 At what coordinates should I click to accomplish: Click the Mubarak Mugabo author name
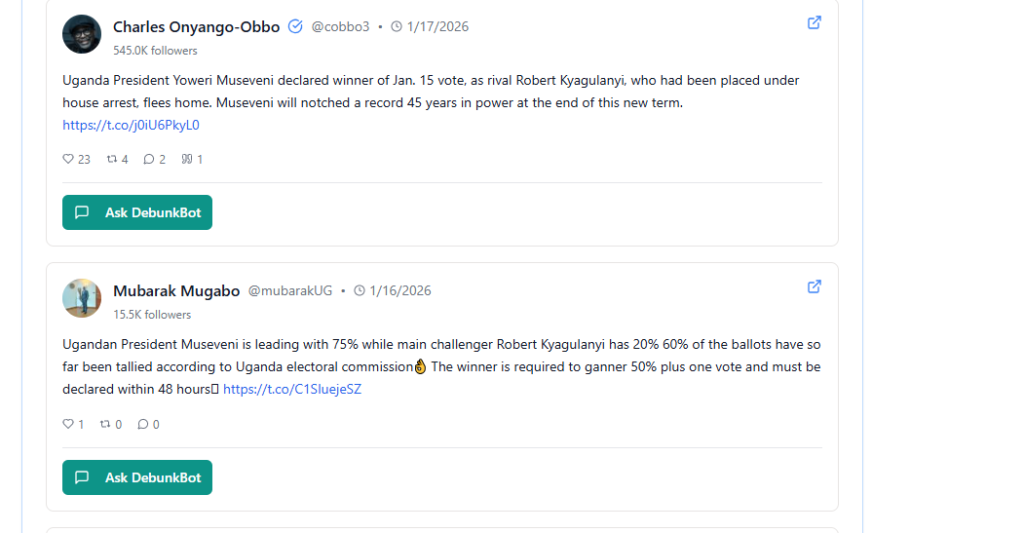pos(176,291)
